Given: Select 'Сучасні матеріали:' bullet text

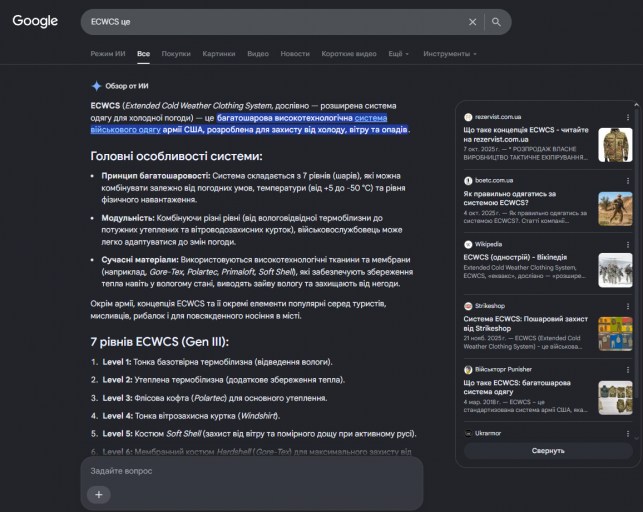Looking at the screenshot, I should pyautogui.click(x=140, y=260).
